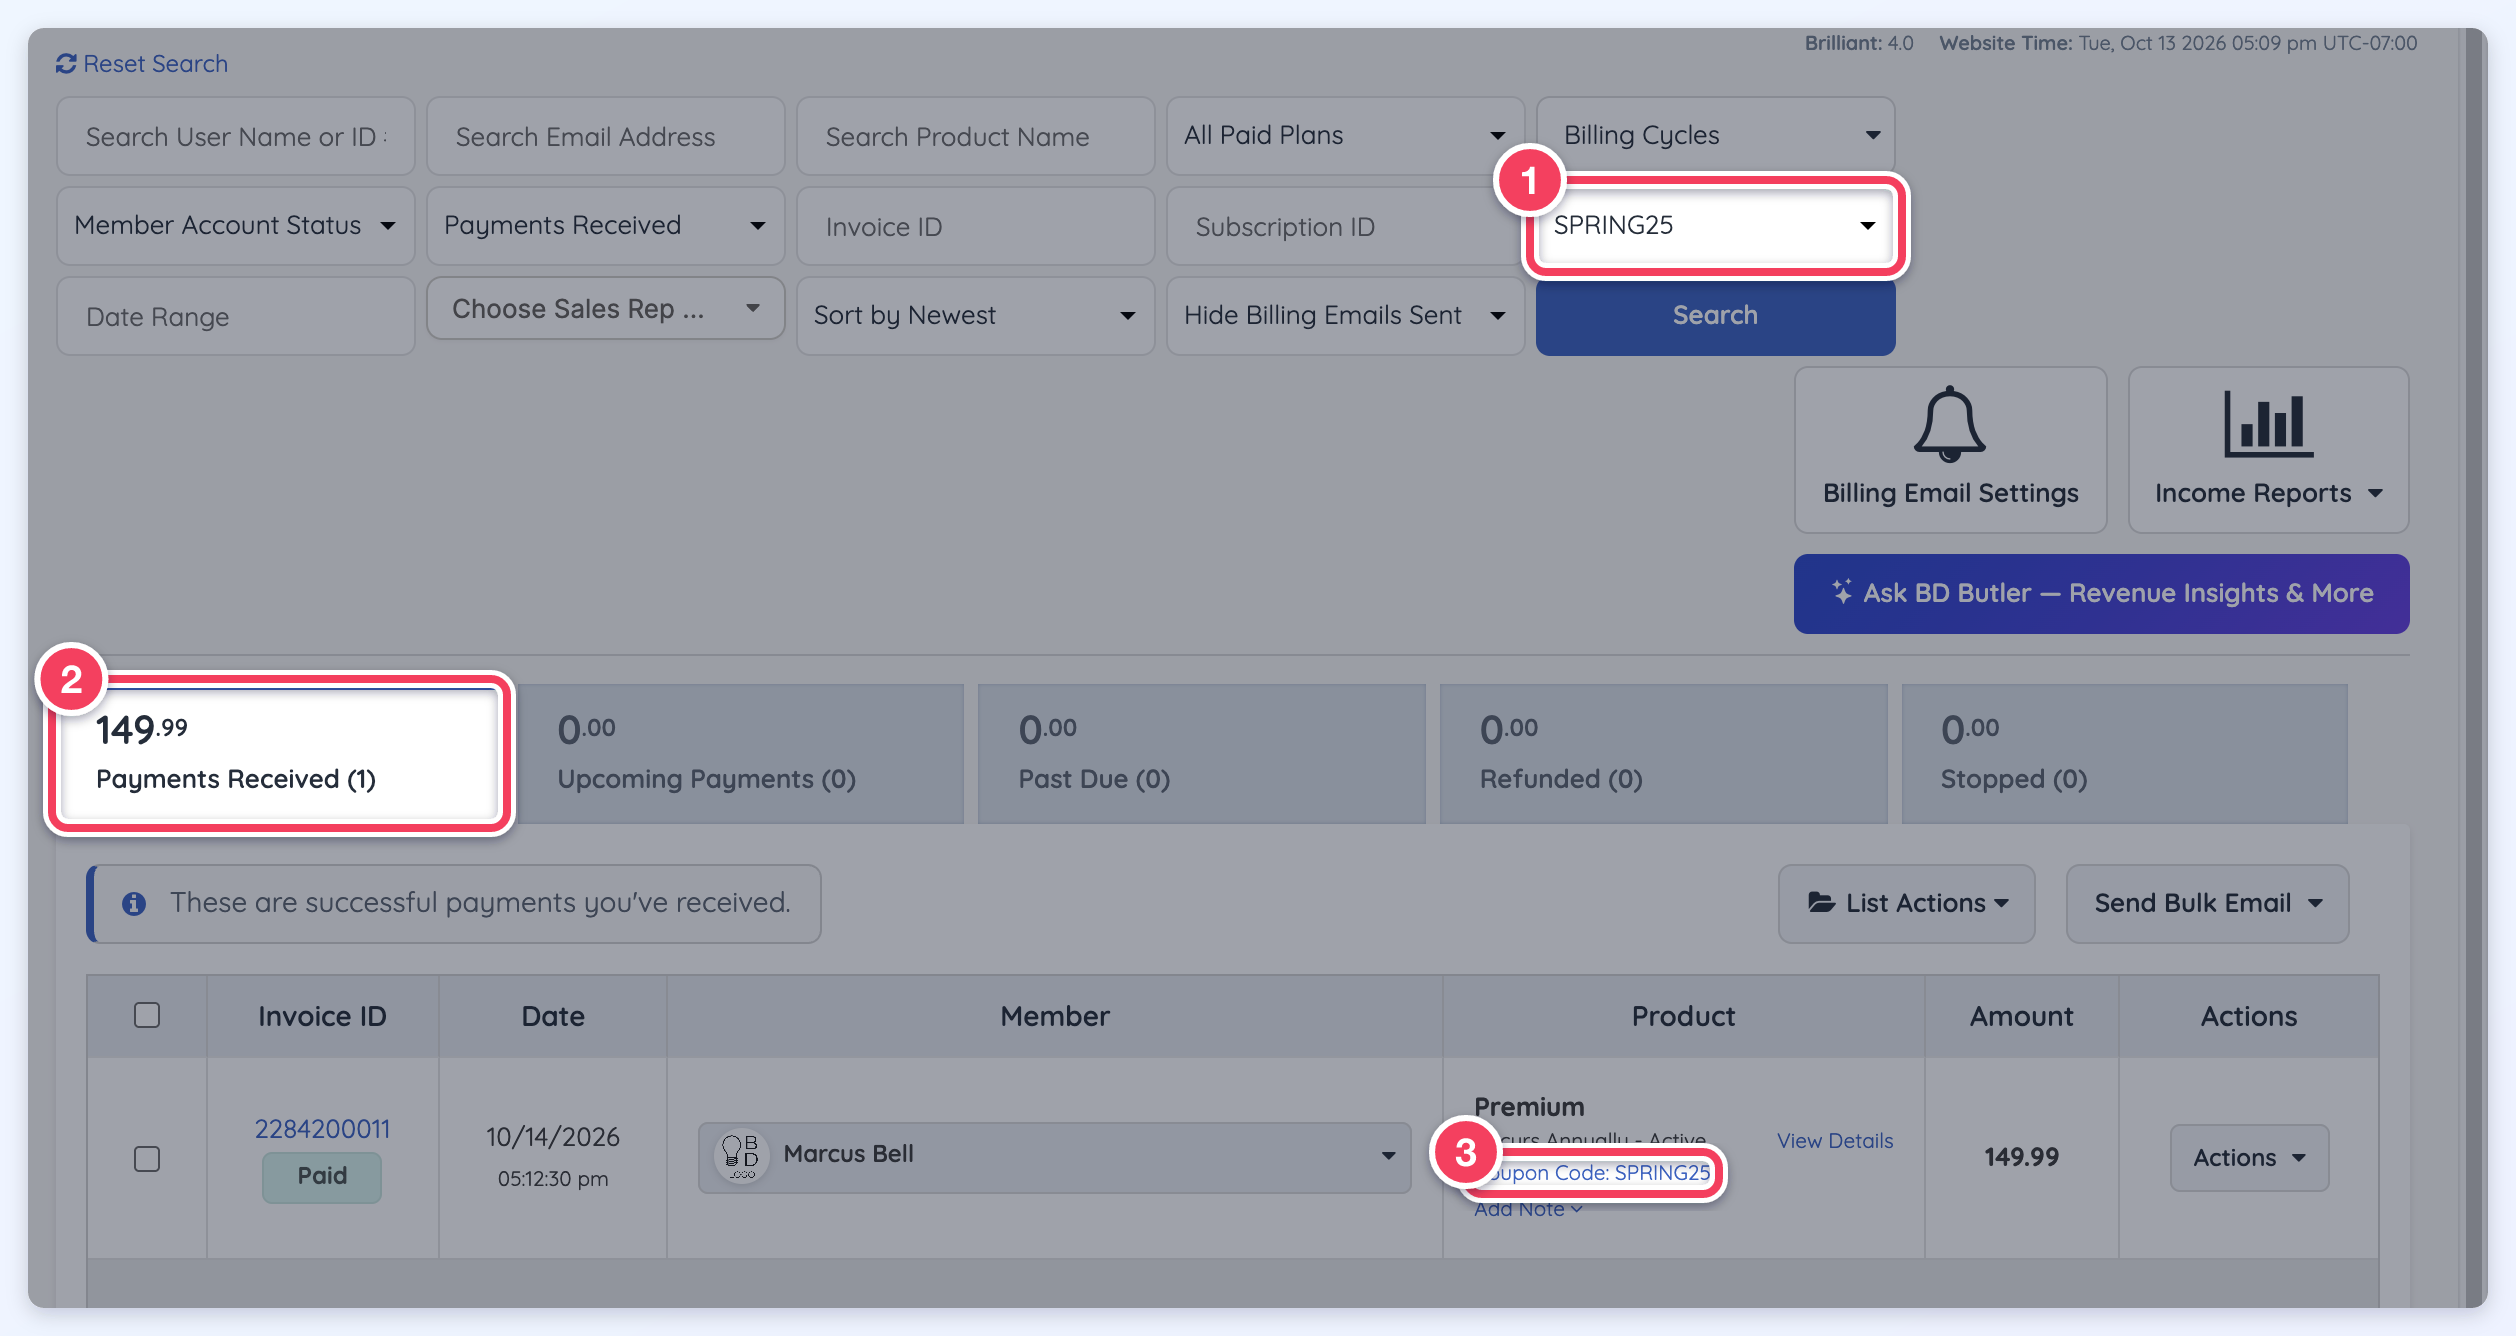This screenshot has height=1336, width=2516.
Task: Check the box for invoice 2284200011
Action: pyautogui.click(x=147, y=1158)
